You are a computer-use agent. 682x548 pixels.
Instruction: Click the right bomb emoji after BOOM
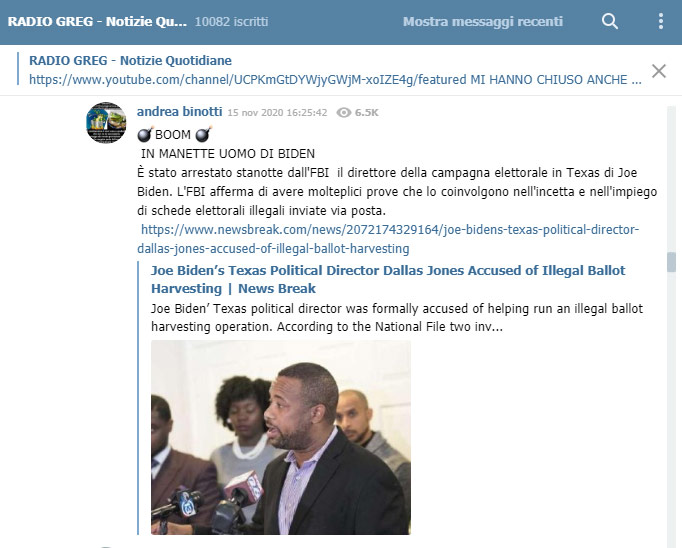click(203, 134)
